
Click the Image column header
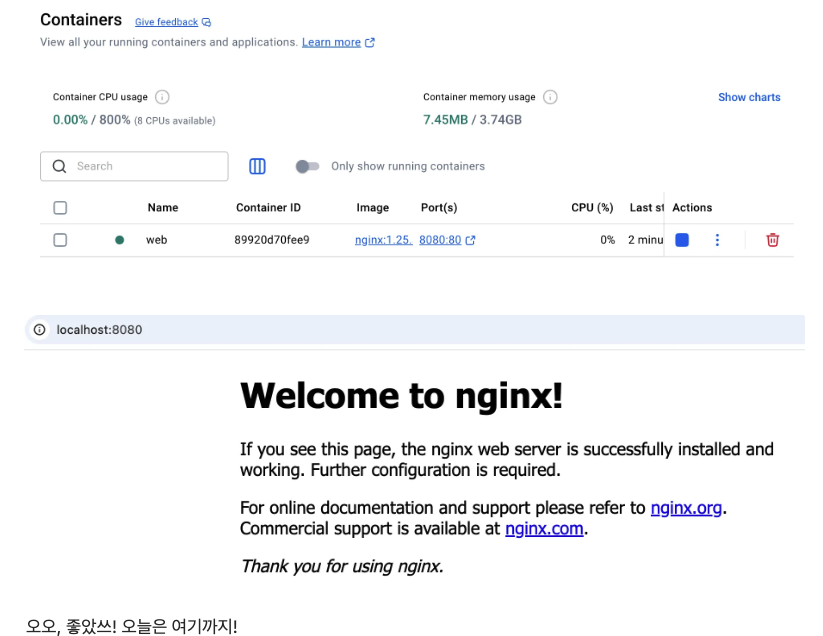point(373,208)
